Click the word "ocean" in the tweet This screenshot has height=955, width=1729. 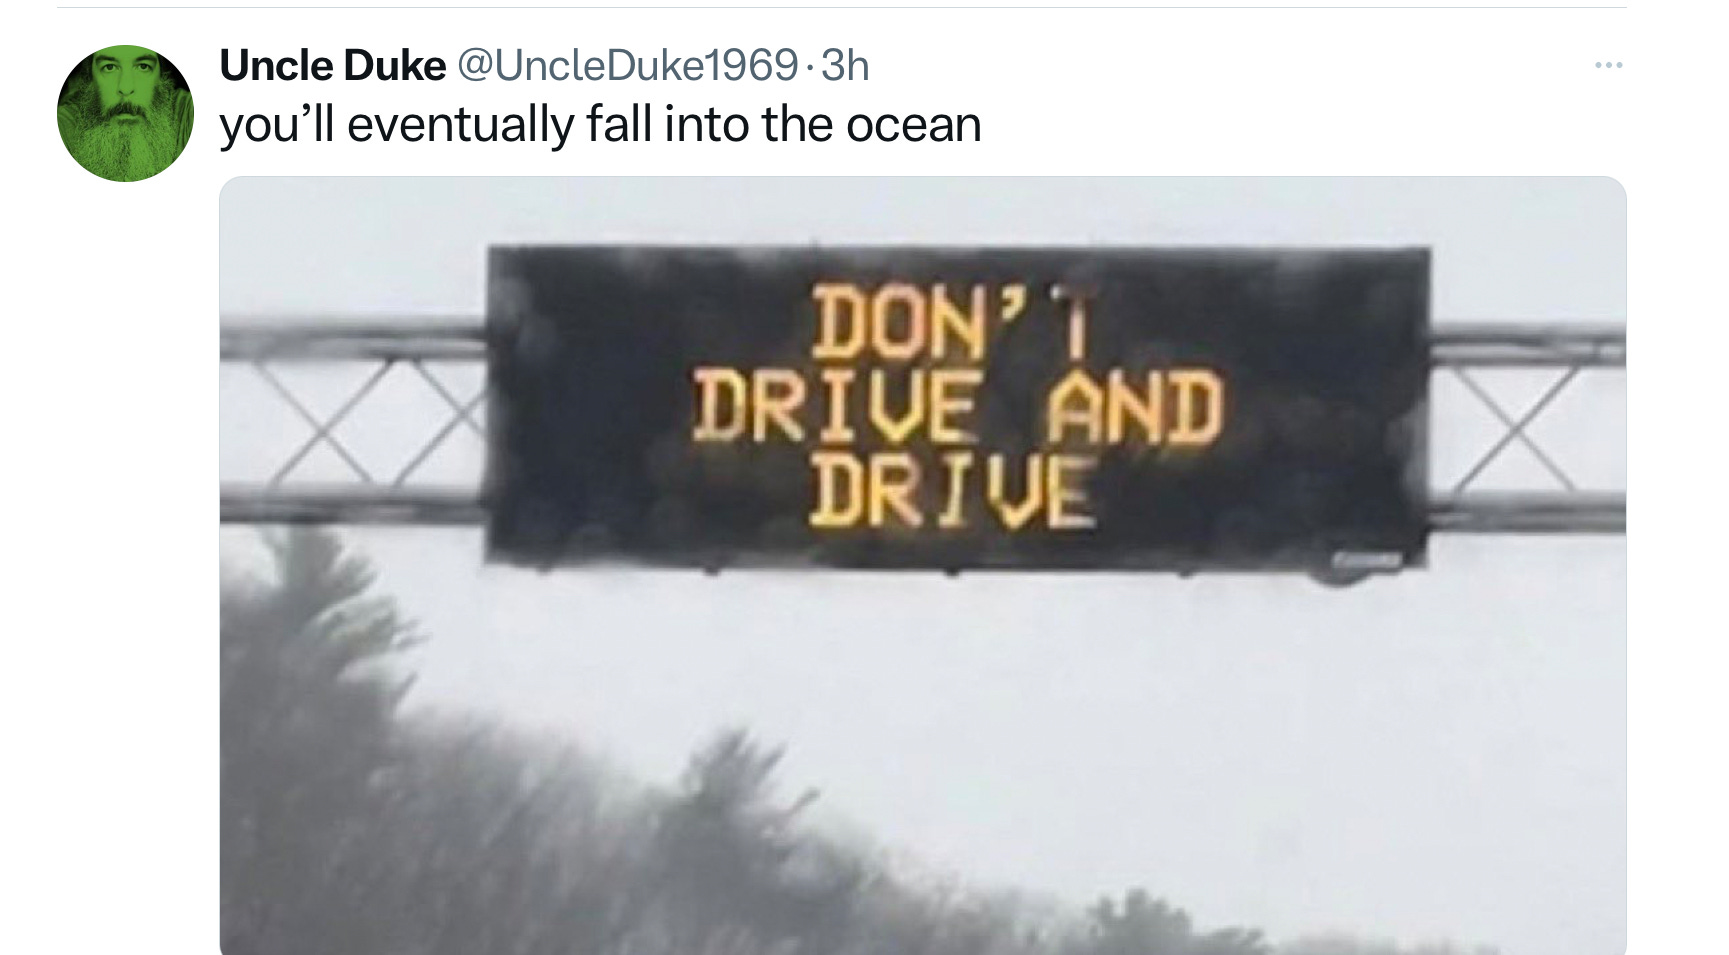point(914,127)
